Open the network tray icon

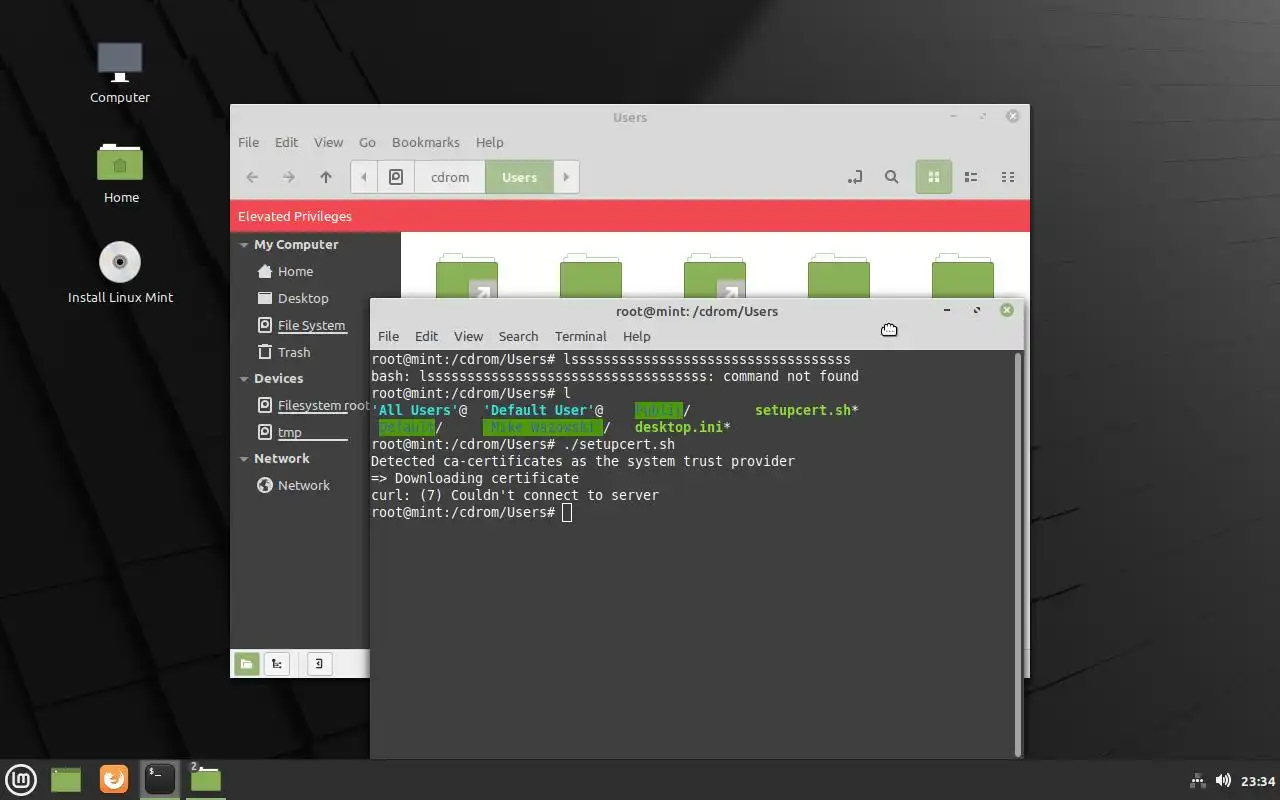pyautogui.click(x=1198, y=781)
